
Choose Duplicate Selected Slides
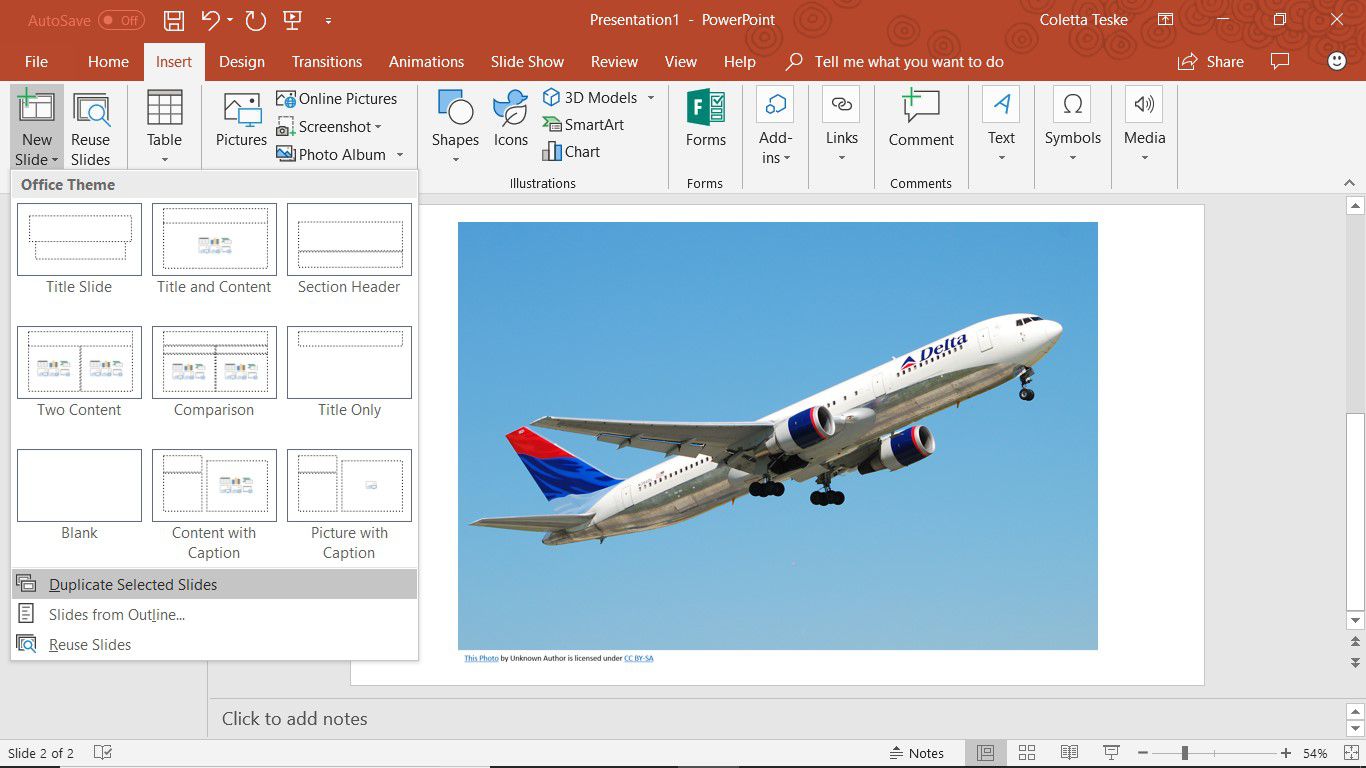[x=214, y=585]
